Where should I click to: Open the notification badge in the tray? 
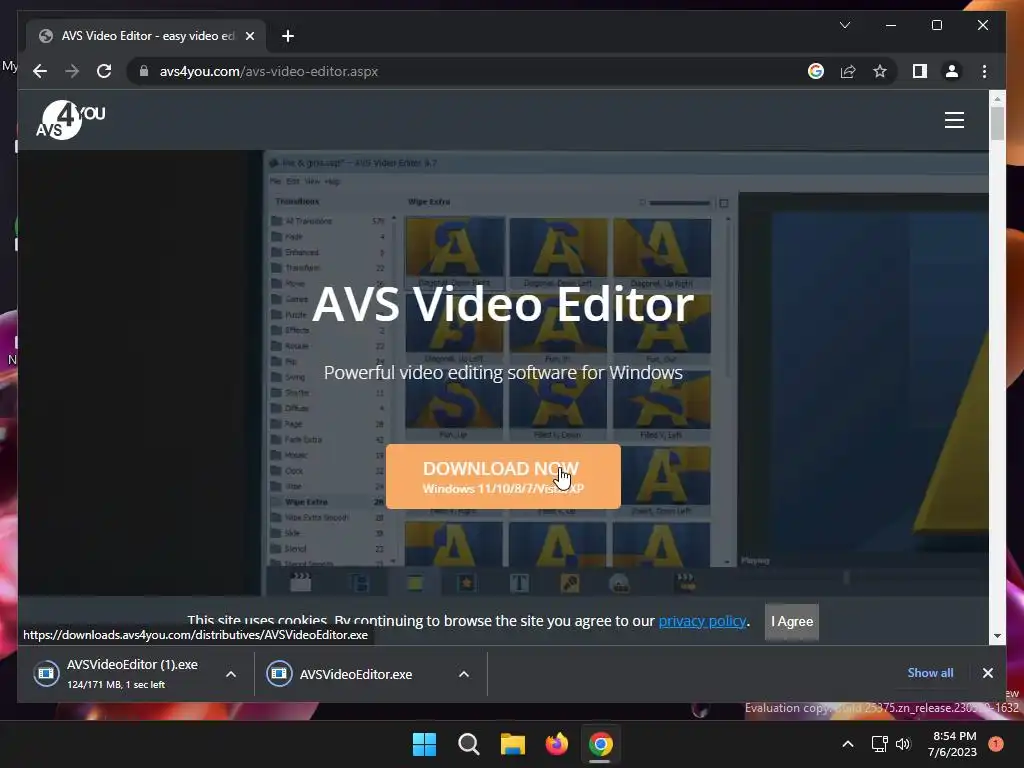pos(995,743)
